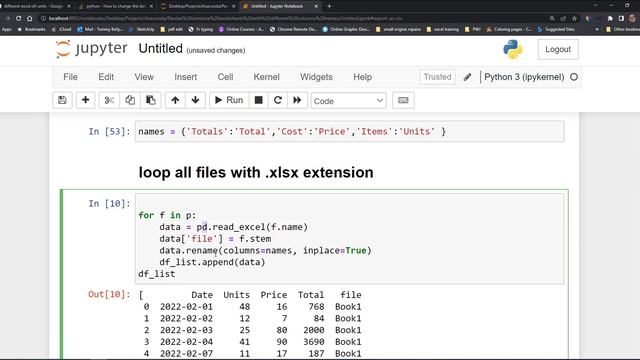
Task: Click the Python 3 (ipykernel) kernel label
Action: pyautogui.click(x=524, y=77)
